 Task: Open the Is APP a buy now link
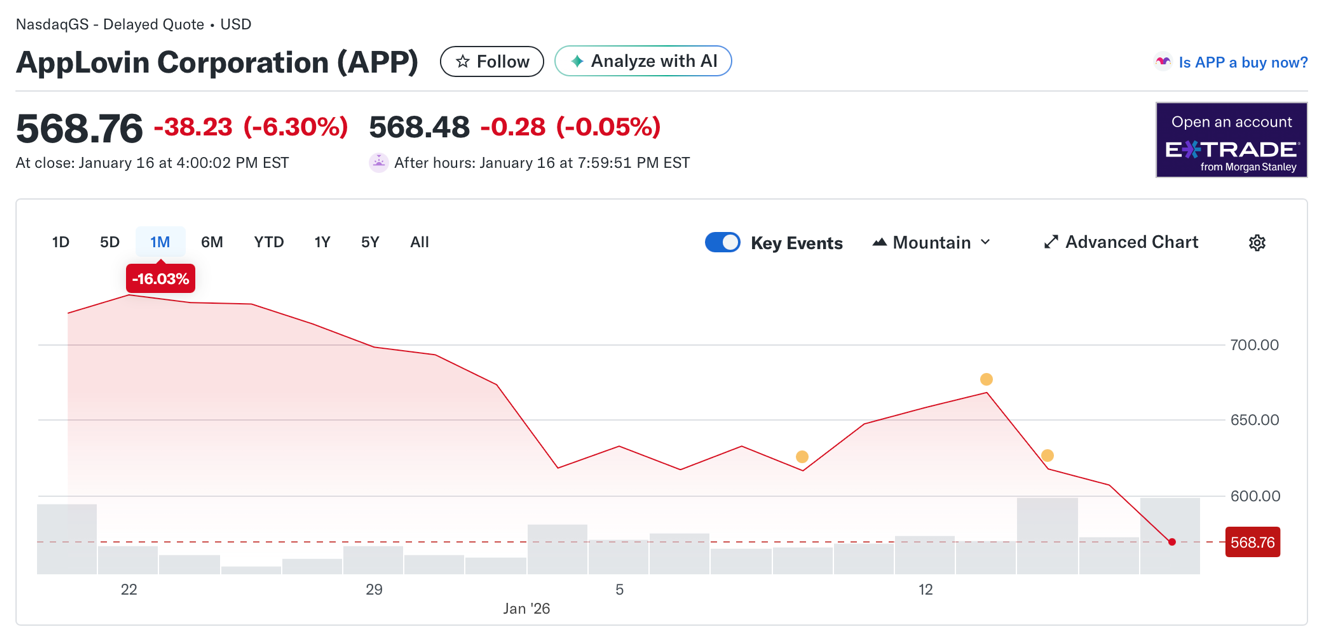pyautogui.click(x=1243, y=62)
